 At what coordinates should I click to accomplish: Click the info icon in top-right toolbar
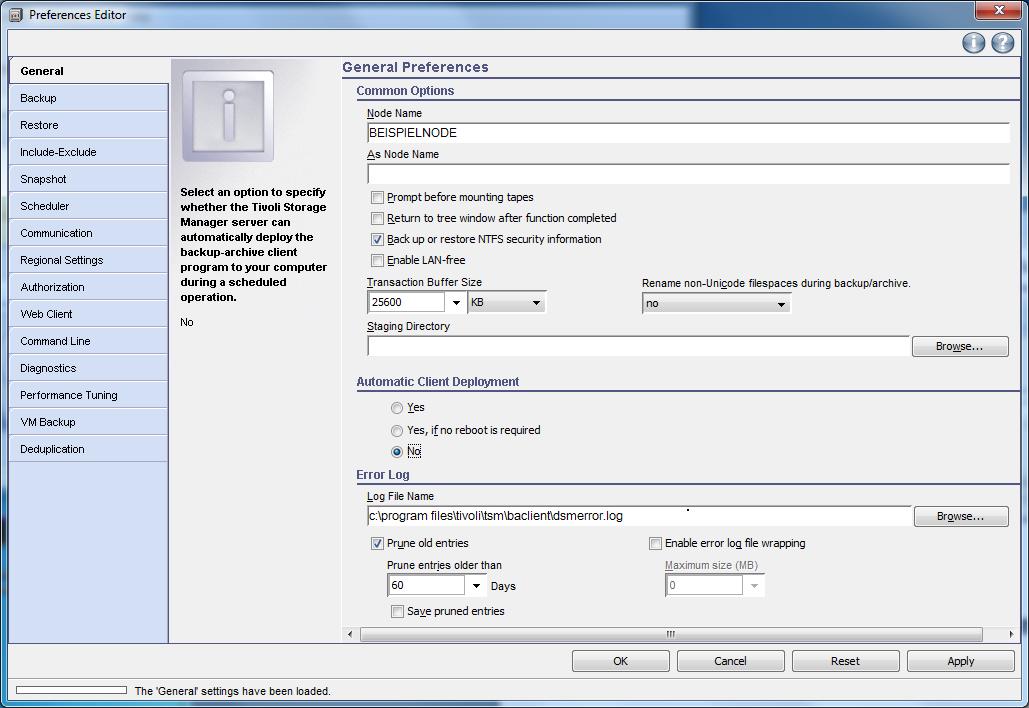coord(973,42)
